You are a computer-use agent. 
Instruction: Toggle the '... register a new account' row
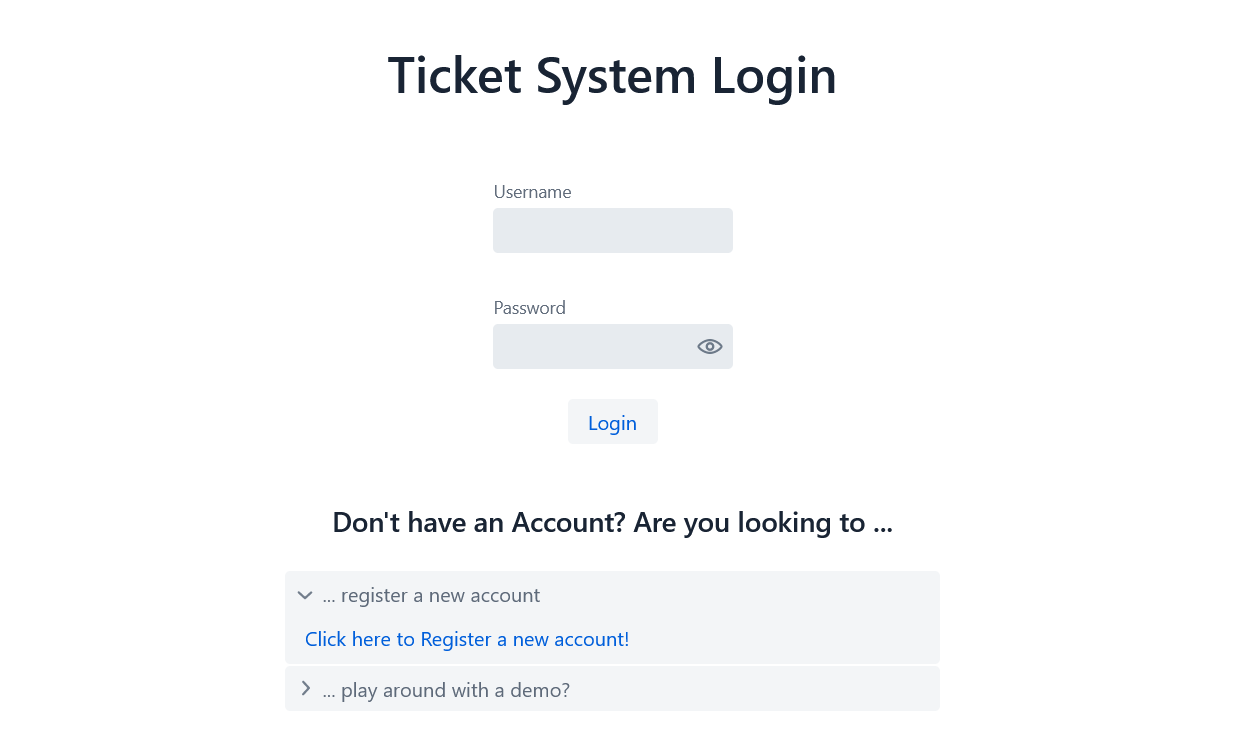pyautogui.click(x=612, y=595)
